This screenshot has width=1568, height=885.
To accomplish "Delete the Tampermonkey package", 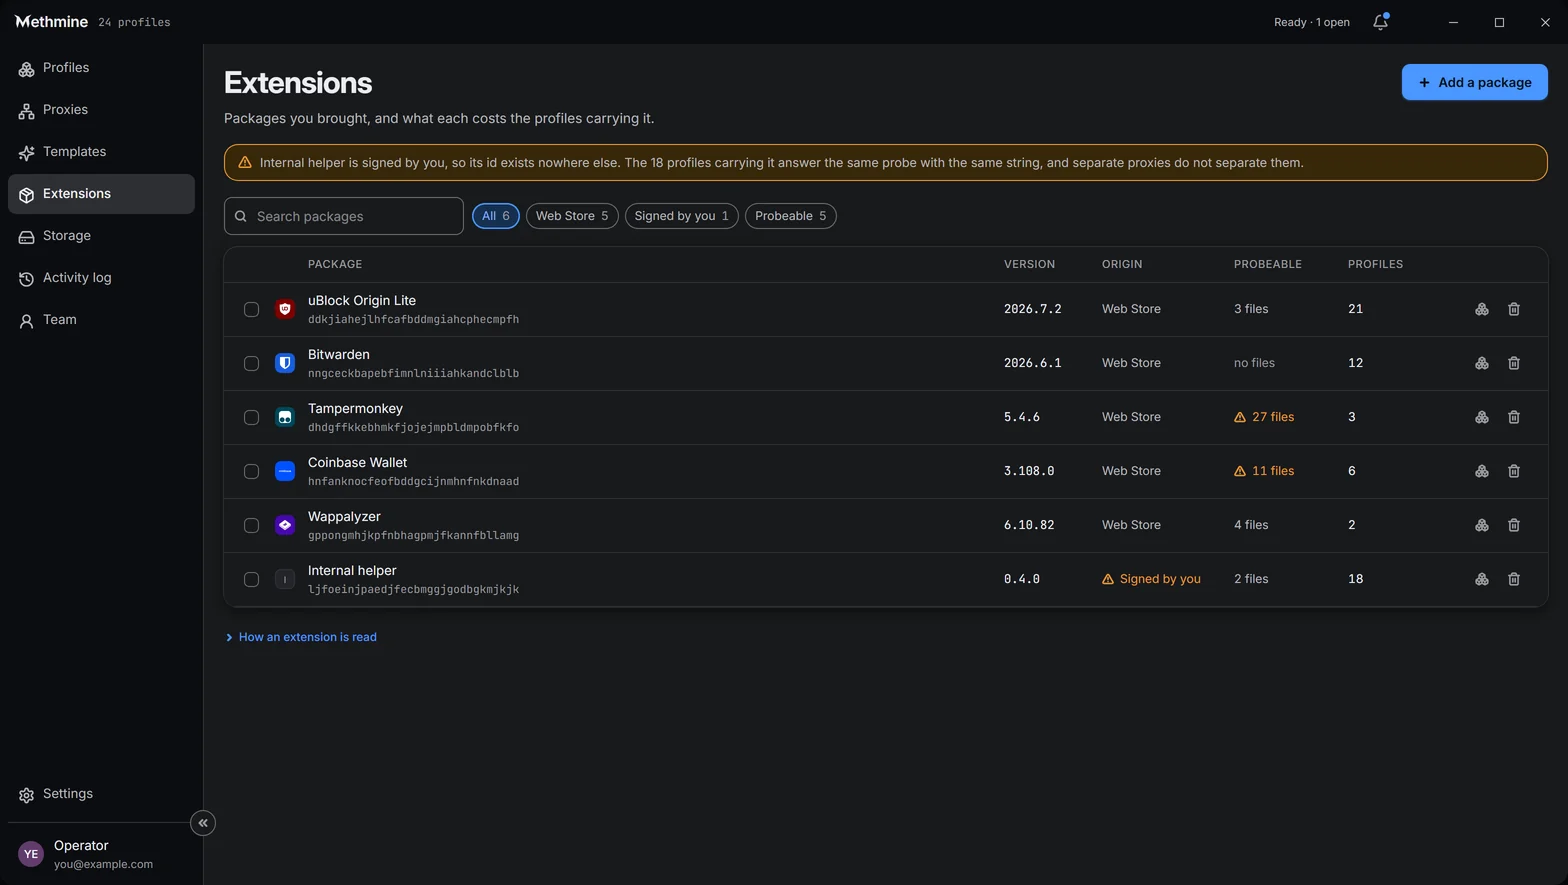I will [1514, 417].
